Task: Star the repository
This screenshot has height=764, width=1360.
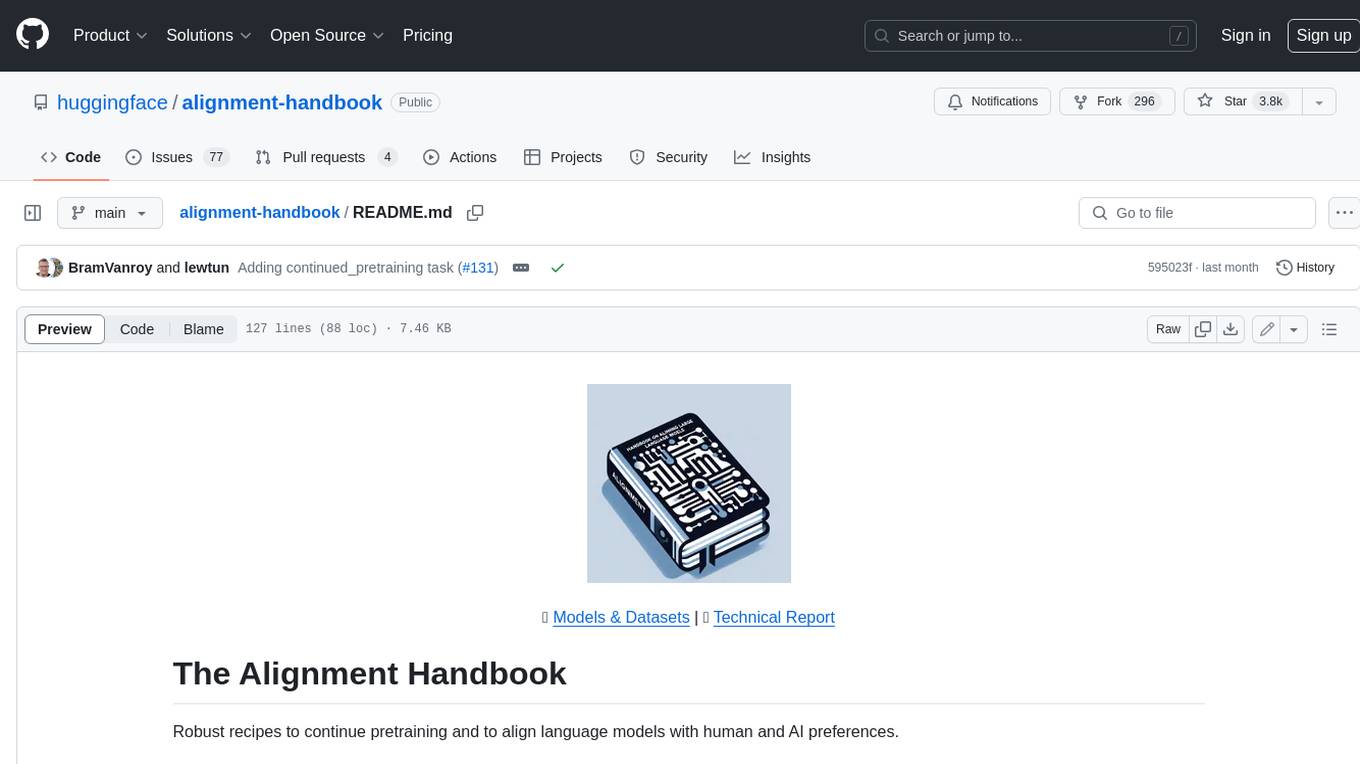Action: (1242, 102)
